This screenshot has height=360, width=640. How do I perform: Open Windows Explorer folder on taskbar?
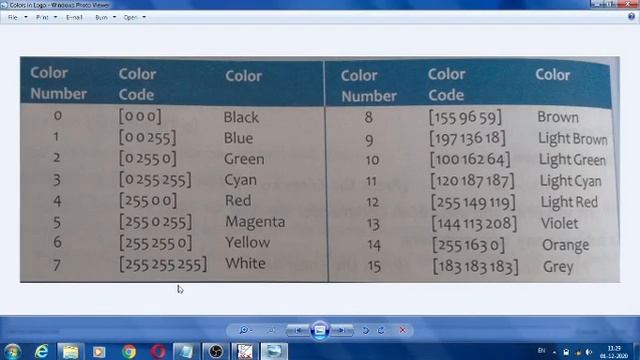tap(70, 351)
